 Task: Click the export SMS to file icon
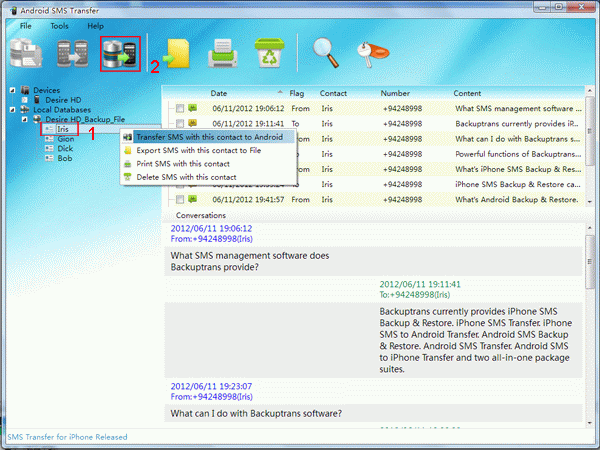click(x=177, y=54)
